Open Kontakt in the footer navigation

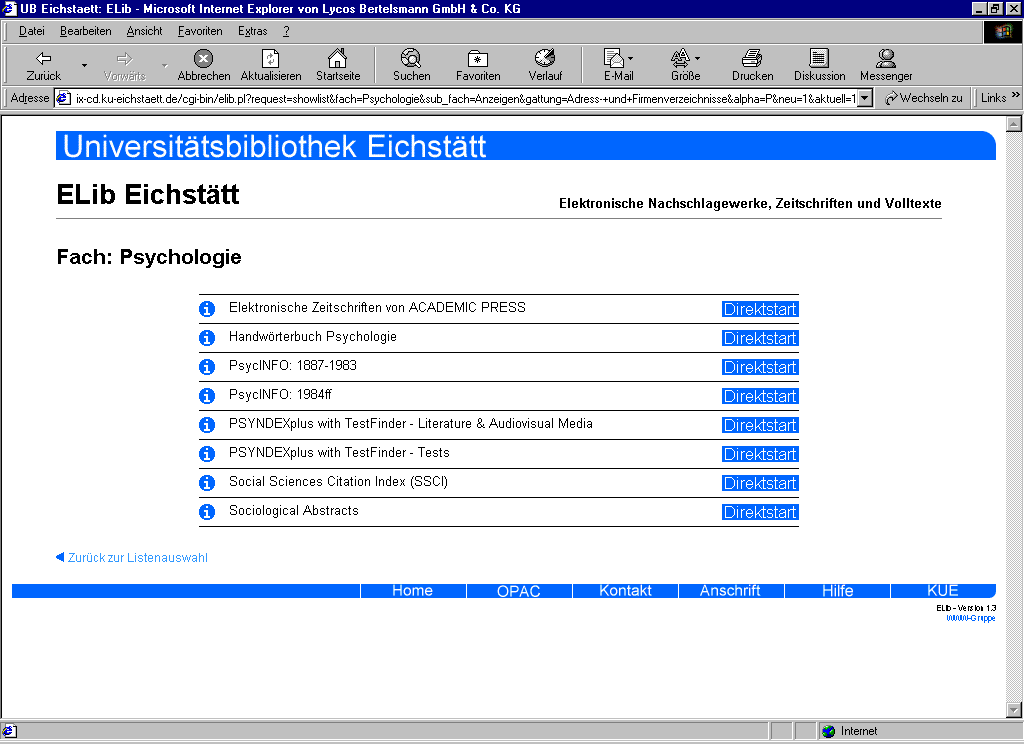(x=625, y=590)
